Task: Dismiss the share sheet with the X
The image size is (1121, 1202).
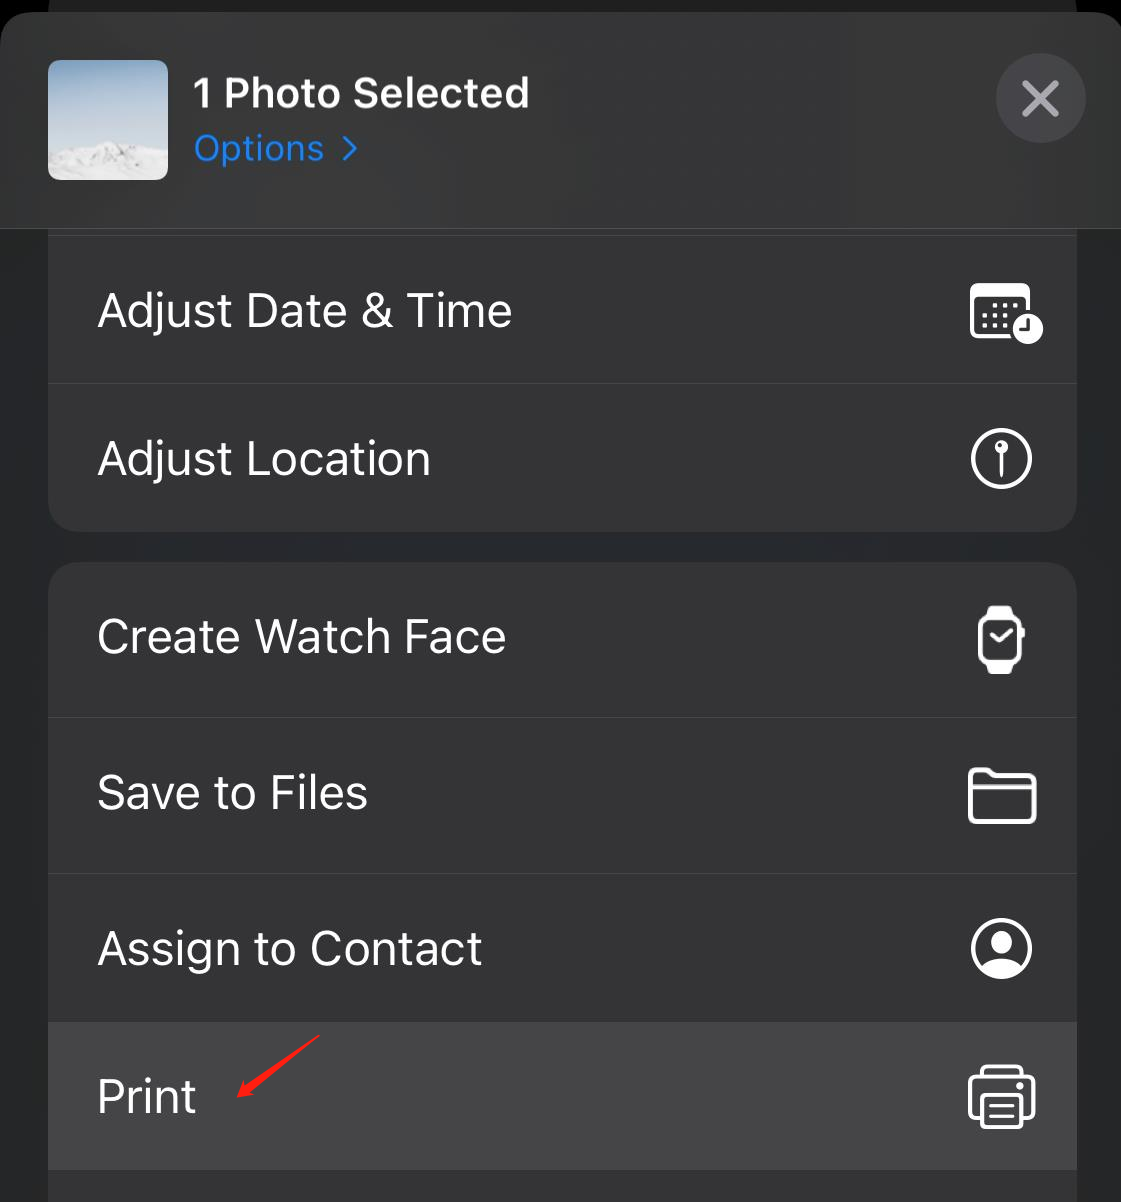Action: [x=1041, y=98]
